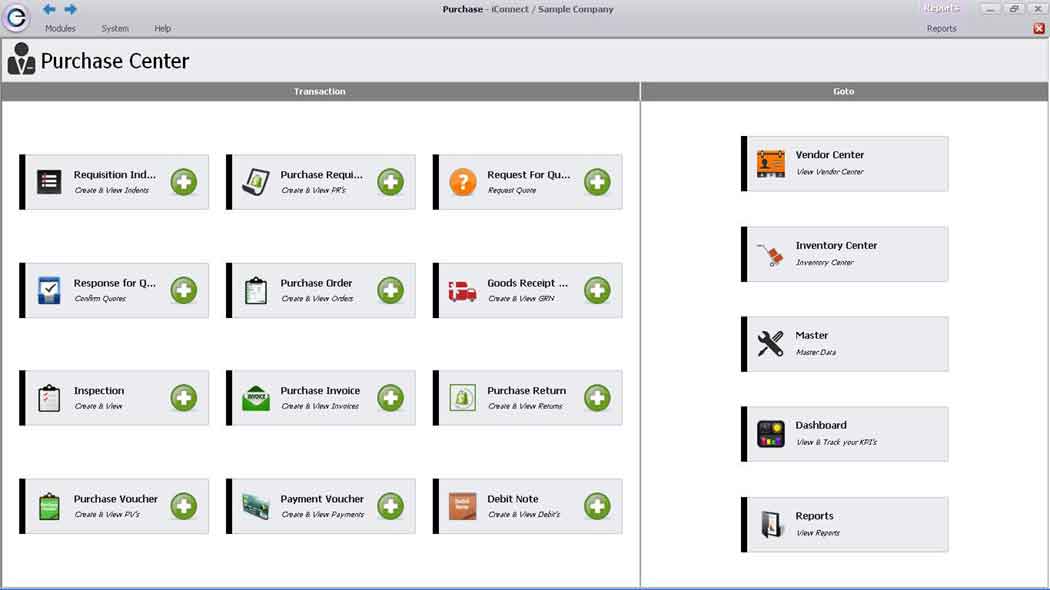1050x590 pixels.
Task: Click the Purchase Invoice envelope icon
Action: coord(256,398)
